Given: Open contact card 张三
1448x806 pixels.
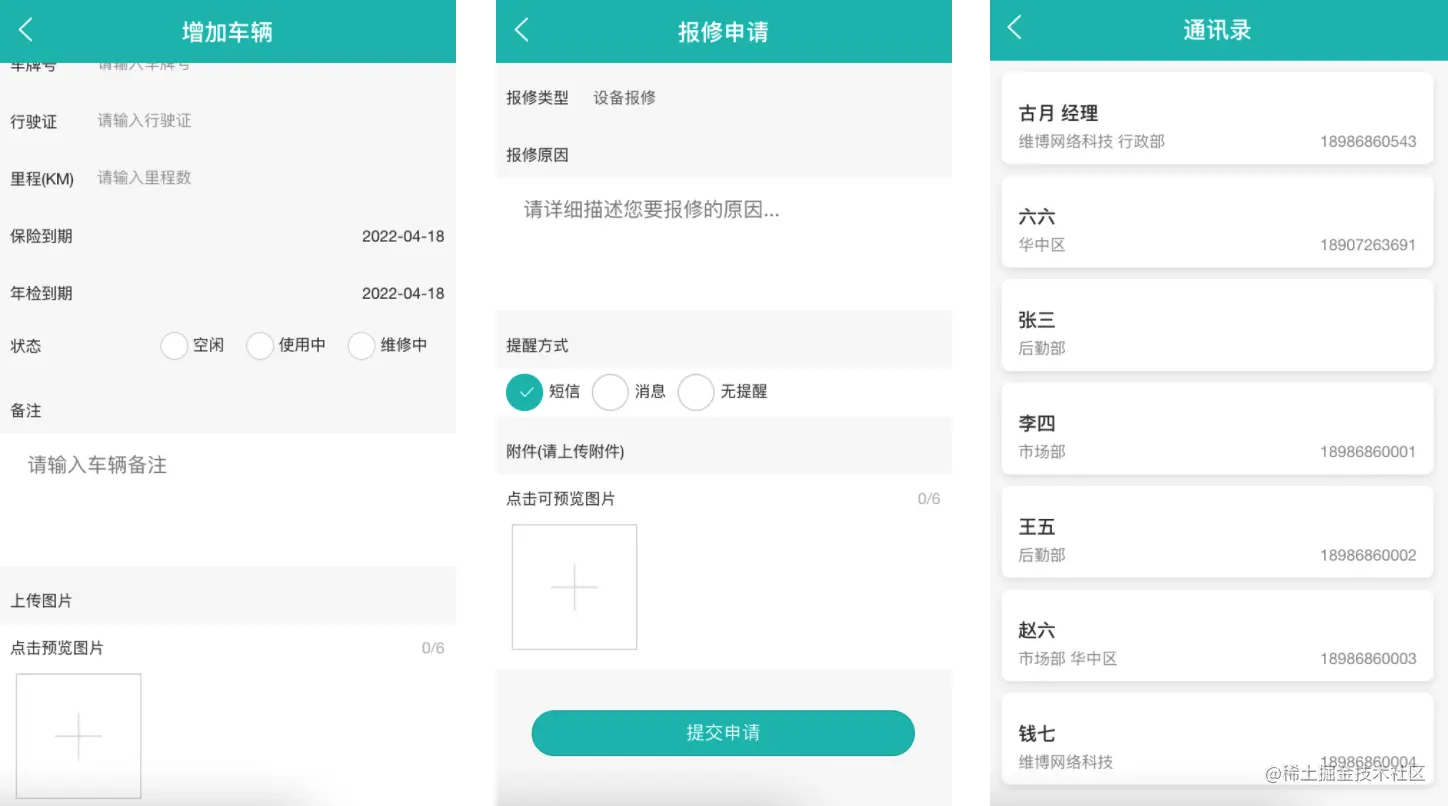Looking at the screenshot, I should coord(1217,325).
